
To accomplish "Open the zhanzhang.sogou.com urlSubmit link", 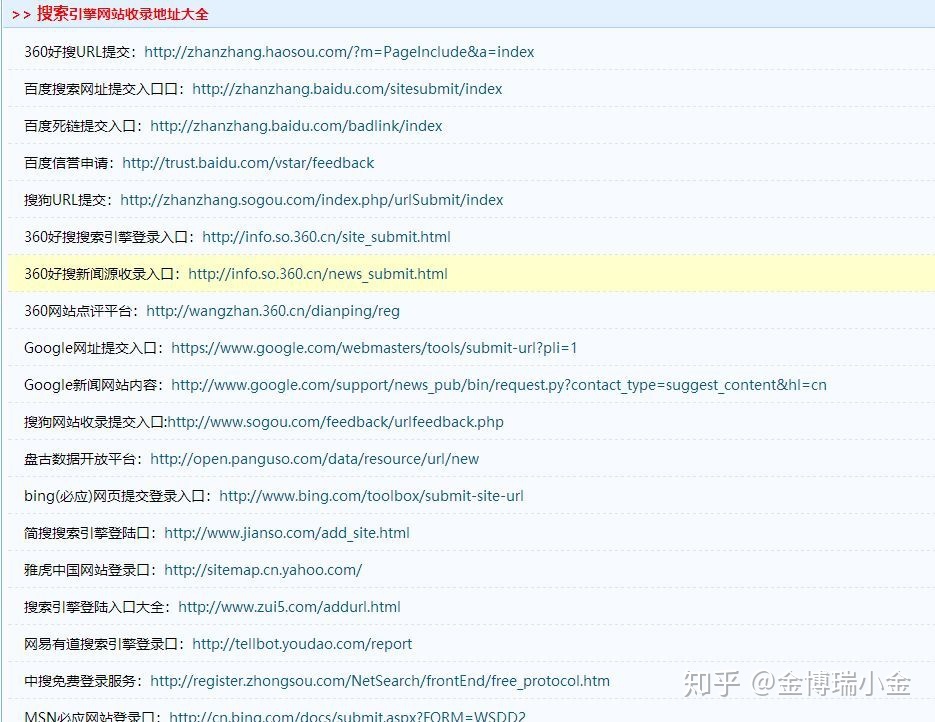I will click(x=312, y=200).
